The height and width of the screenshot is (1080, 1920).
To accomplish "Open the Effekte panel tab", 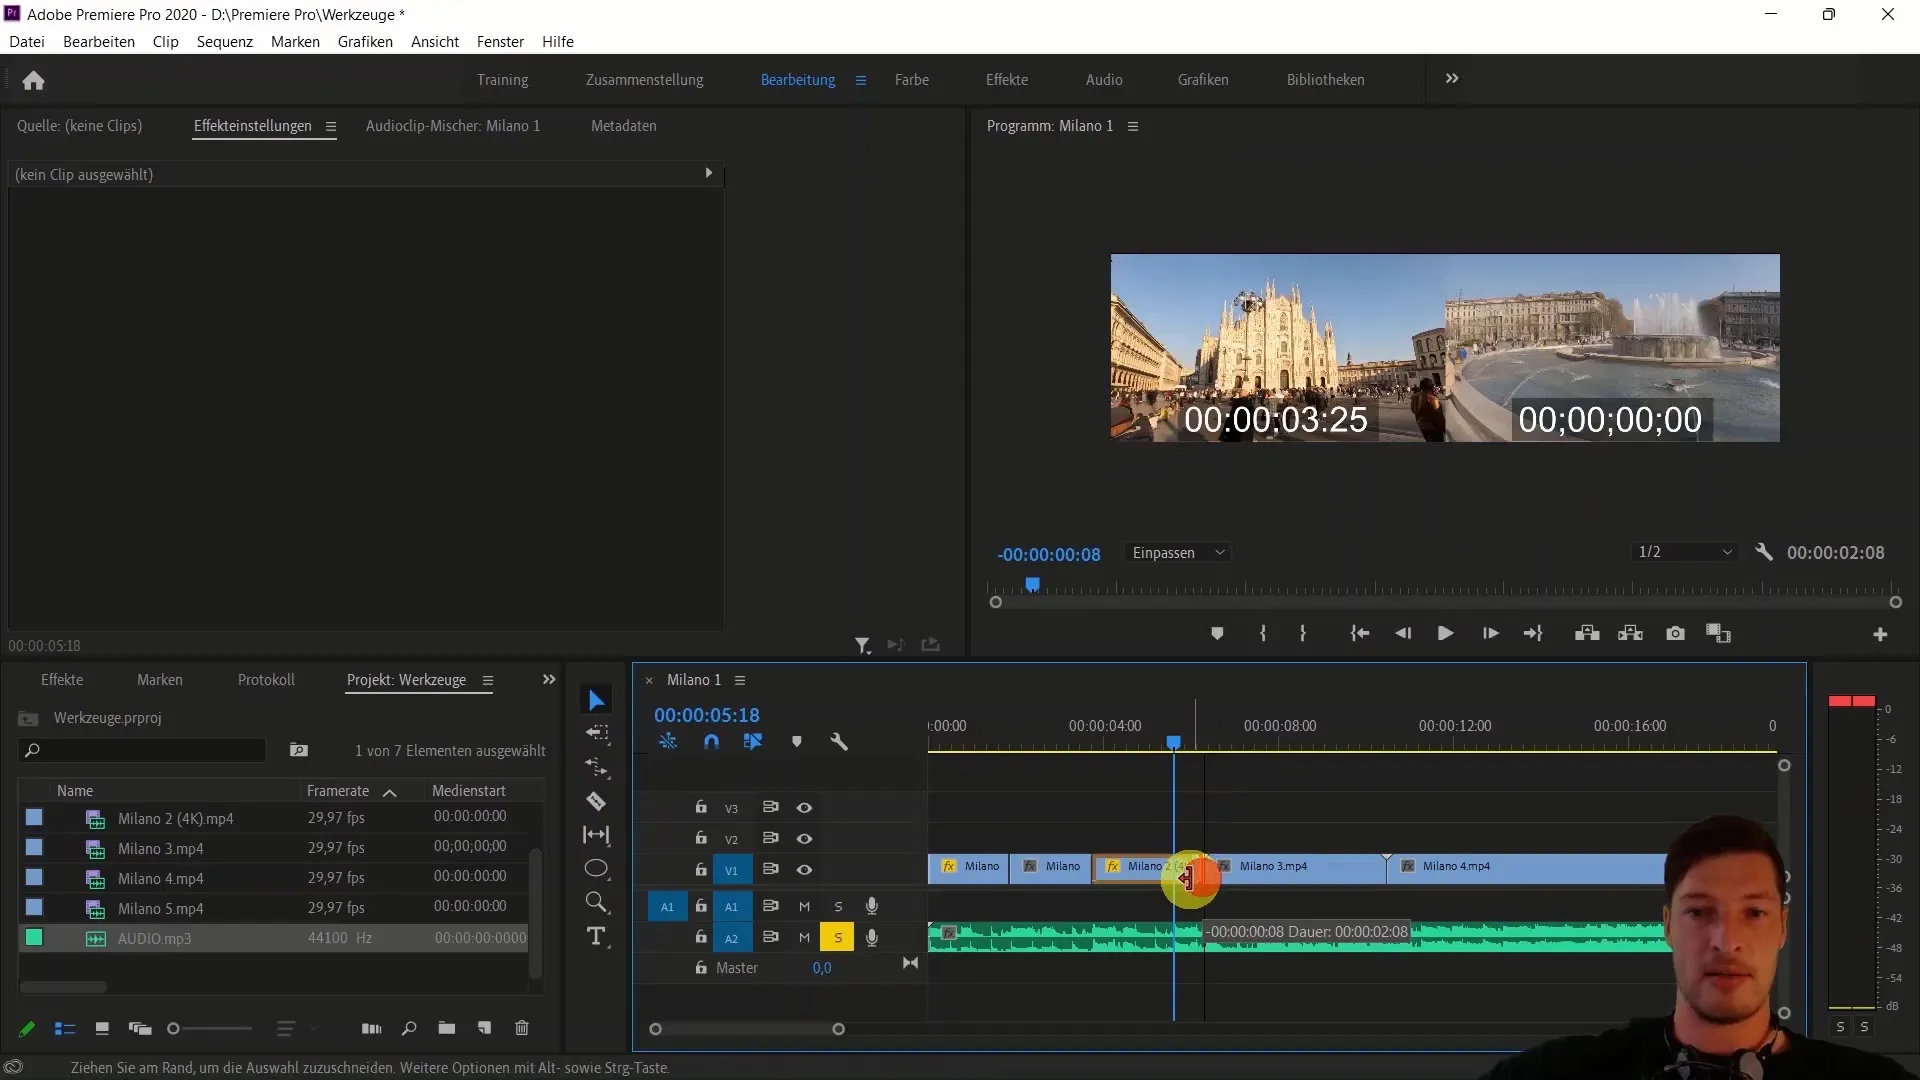I will pos(62,680).
